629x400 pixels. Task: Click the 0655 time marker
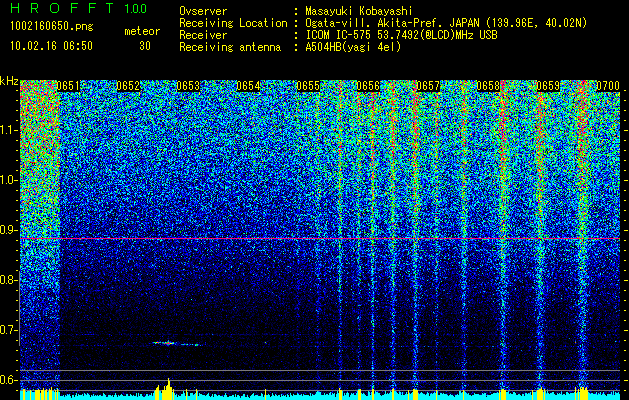[308, 86]
